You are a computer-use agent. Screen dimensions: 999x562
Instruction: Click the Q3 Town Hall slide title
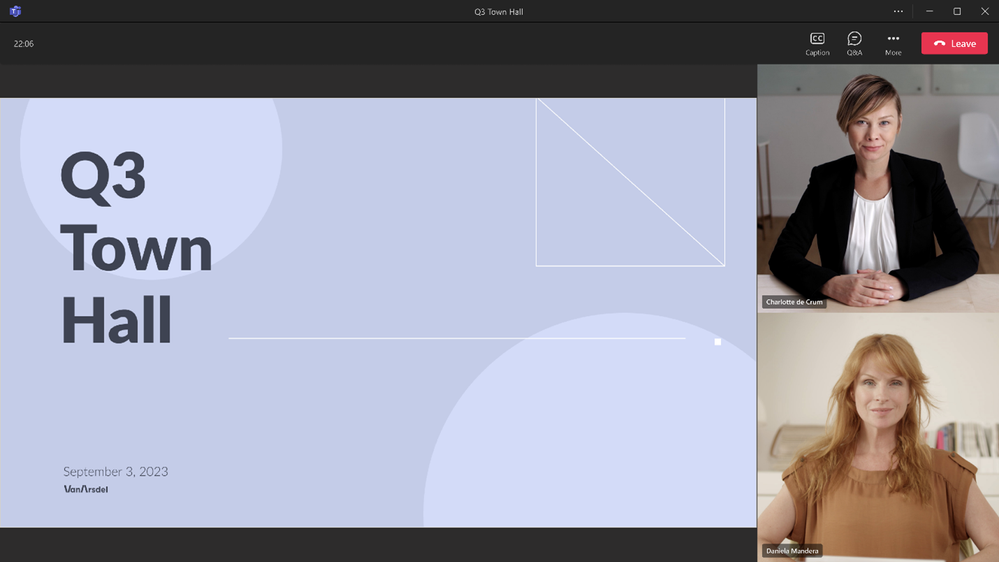point(136,248)
